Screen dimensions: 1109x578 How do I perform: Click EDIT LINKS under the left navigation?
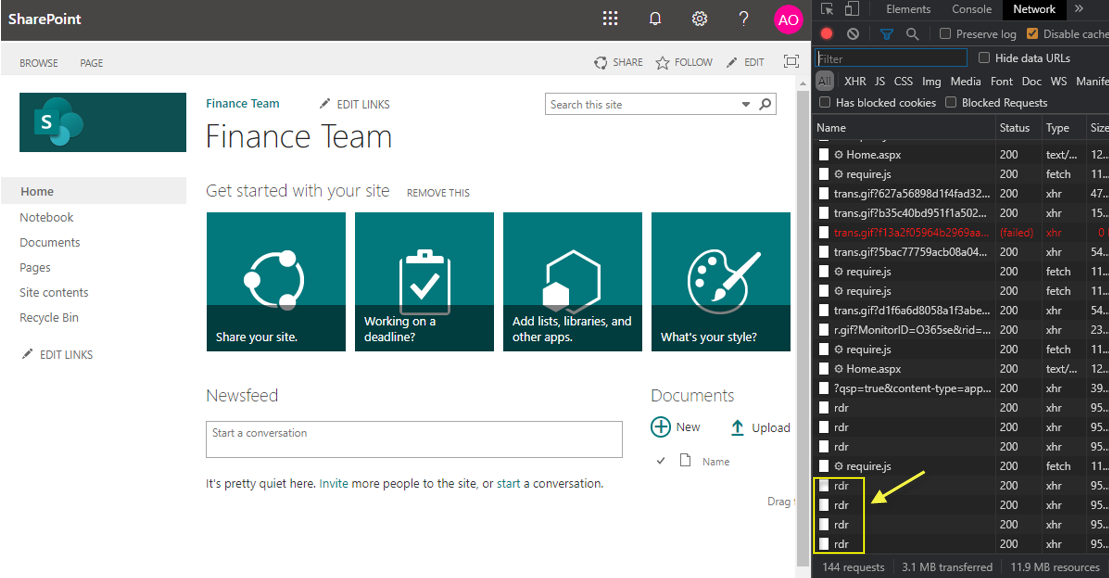click(x=57, y=354)
